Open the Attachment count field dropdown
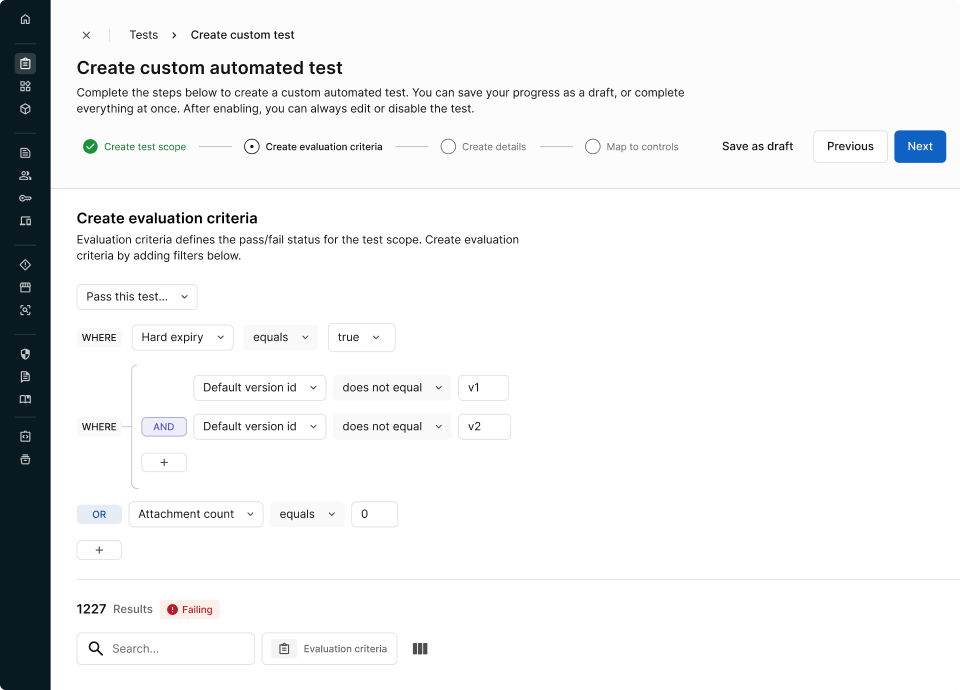 coord(196,514)
